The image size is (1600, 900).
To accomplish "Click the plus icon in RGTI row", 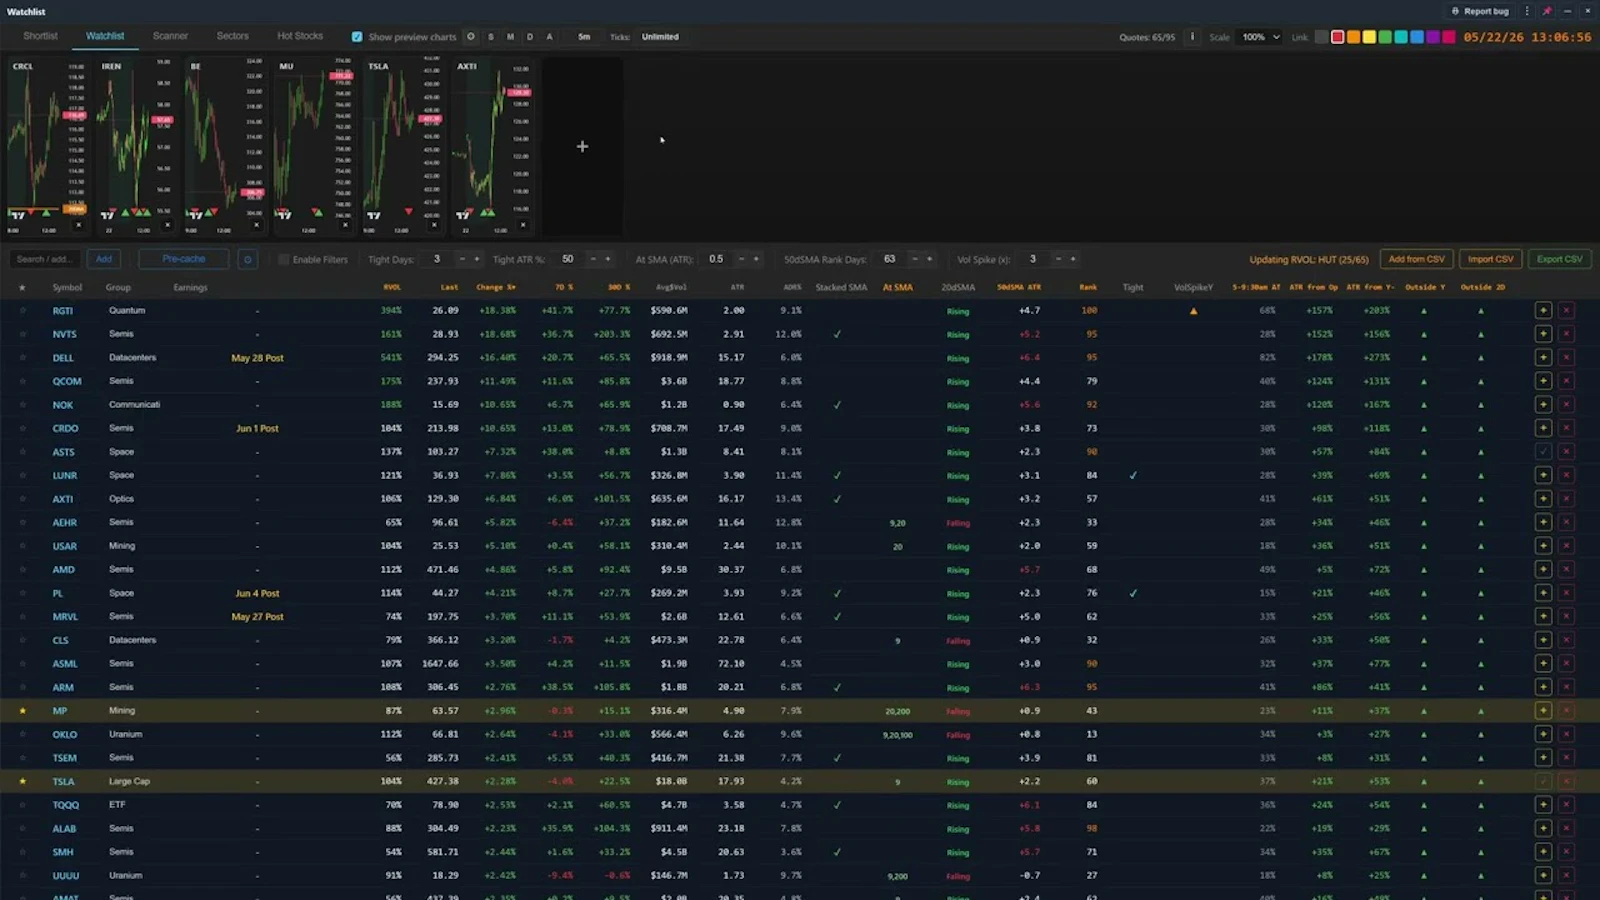I will [x=1543, y=311].
